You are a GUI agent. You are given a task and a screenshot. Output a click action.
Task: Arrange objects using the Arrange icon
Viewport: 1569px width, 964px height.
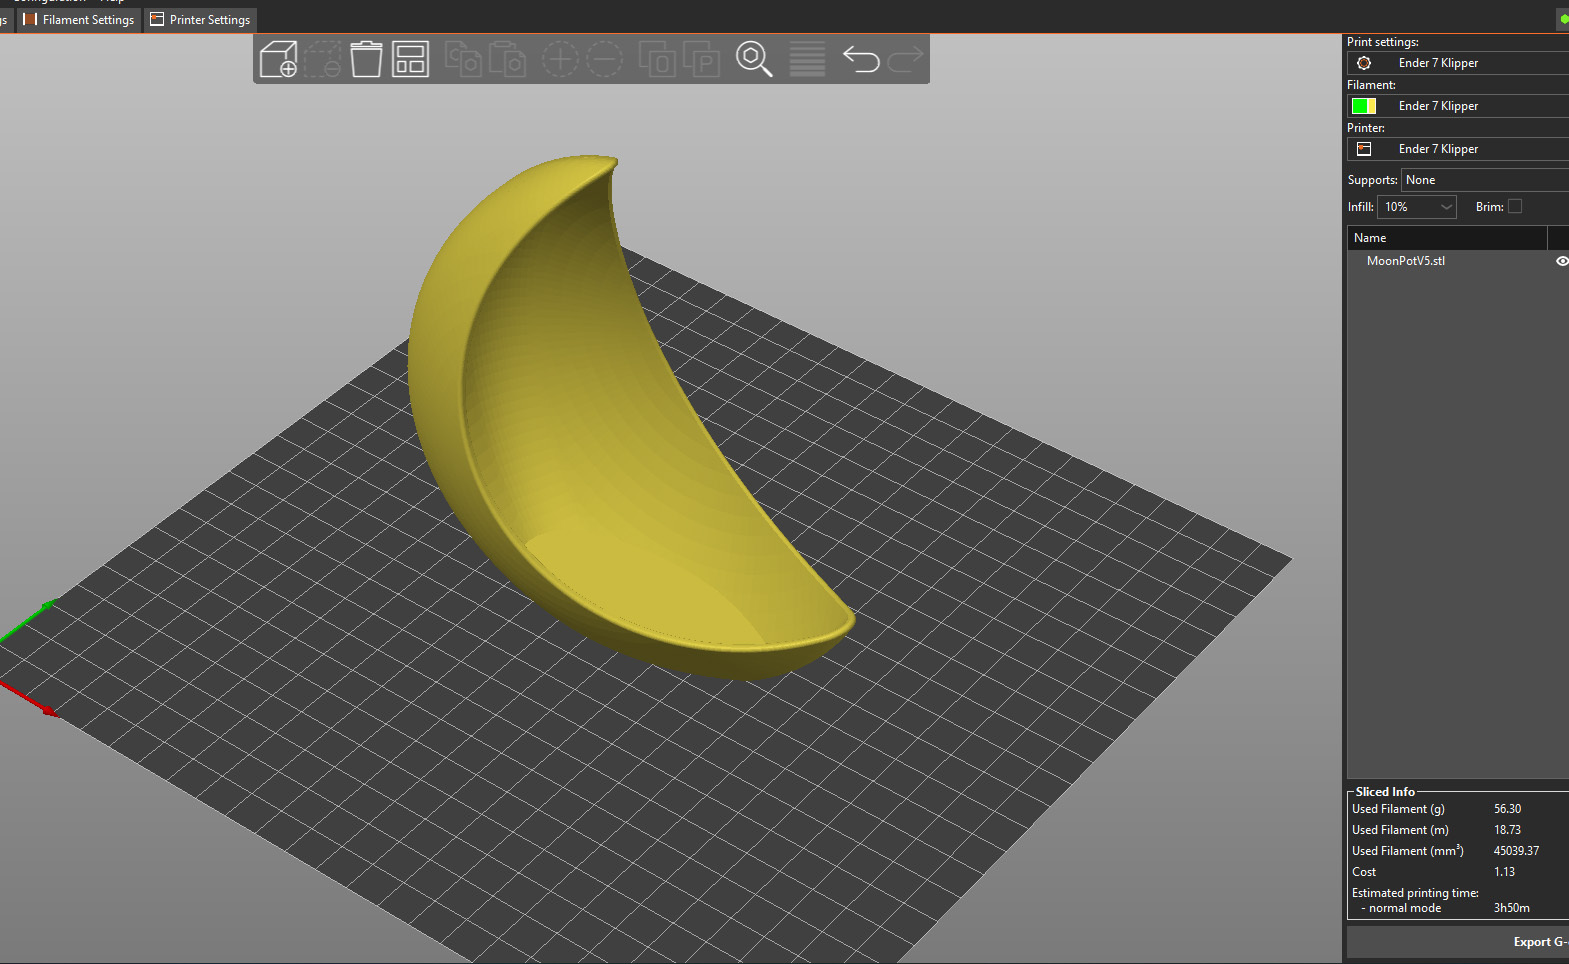point(410,60)
